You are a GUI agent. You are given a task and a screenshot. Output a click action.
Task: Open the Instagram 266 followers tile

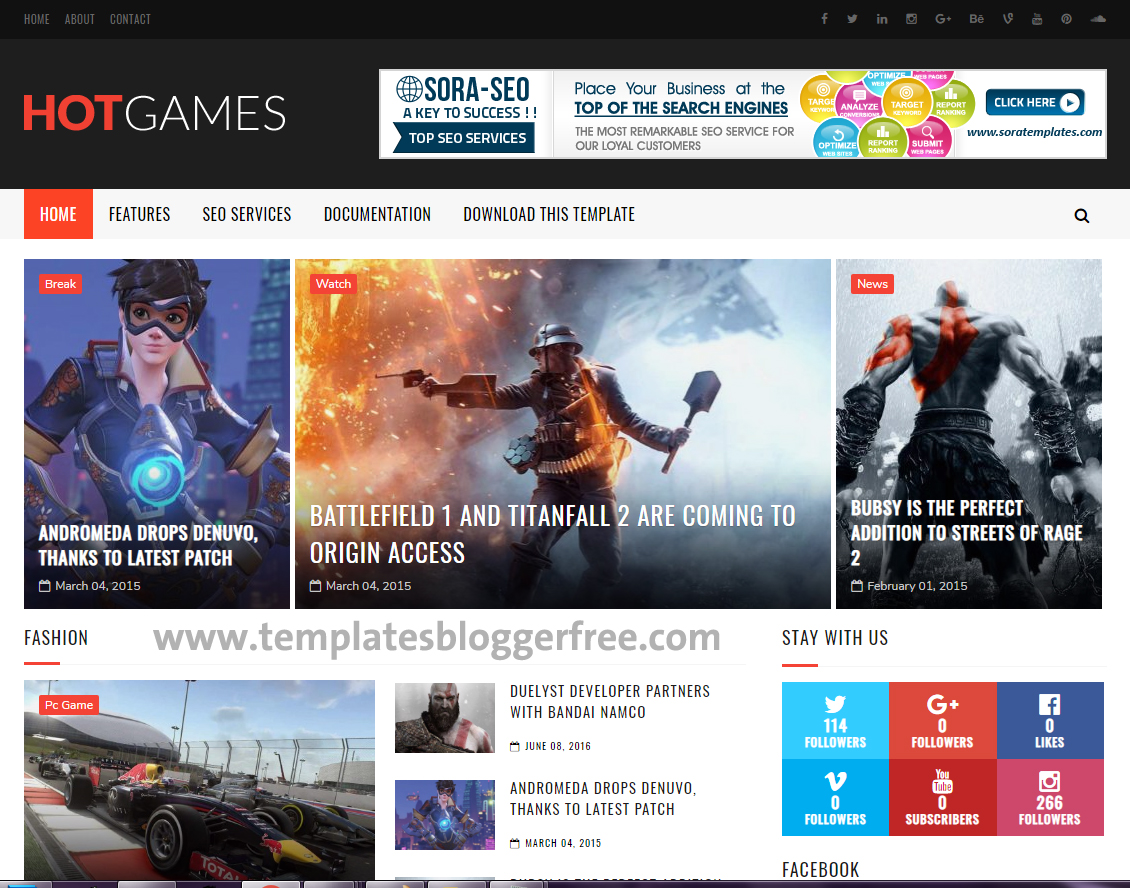[1050, 797]
